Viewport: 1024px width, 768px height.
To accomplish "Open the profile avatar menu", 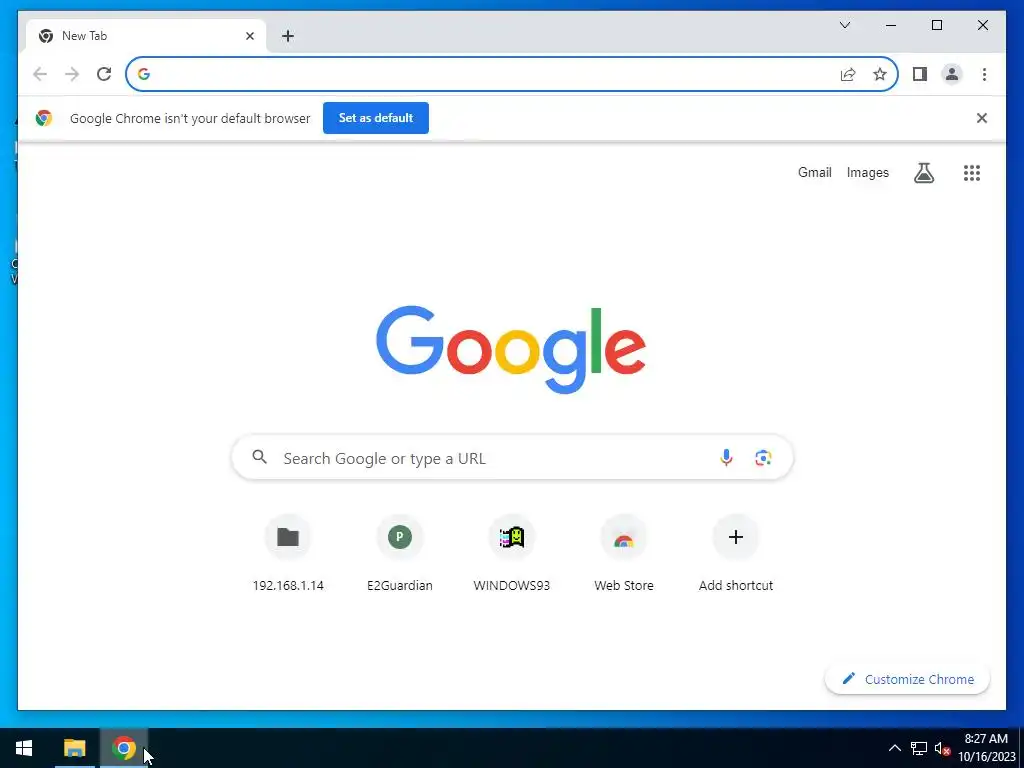I will (x=952, y=74).
